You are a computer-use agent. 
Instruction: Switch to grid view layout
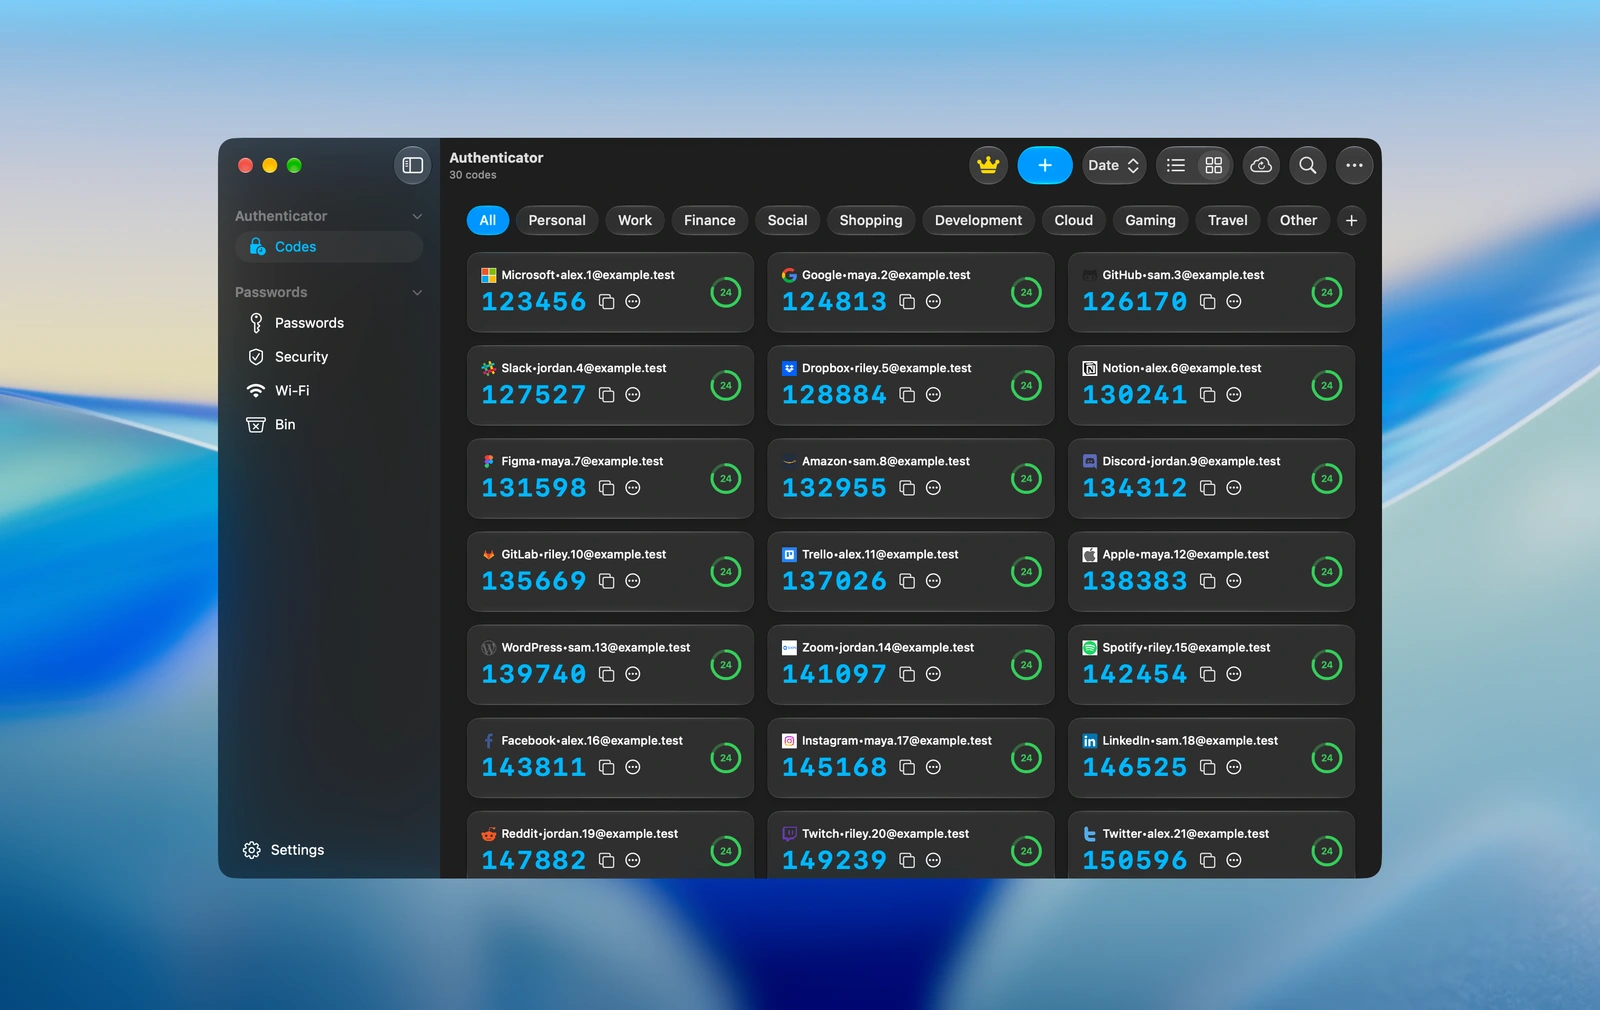pyautogui.click(x=1214, y=165)
